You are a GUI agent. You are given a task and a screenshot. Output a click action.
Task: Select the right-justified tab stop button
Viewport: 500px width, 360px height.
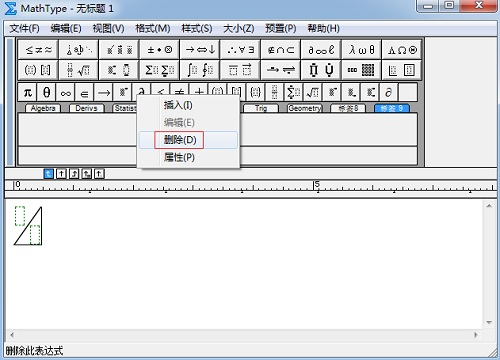[x=74, y=174]
